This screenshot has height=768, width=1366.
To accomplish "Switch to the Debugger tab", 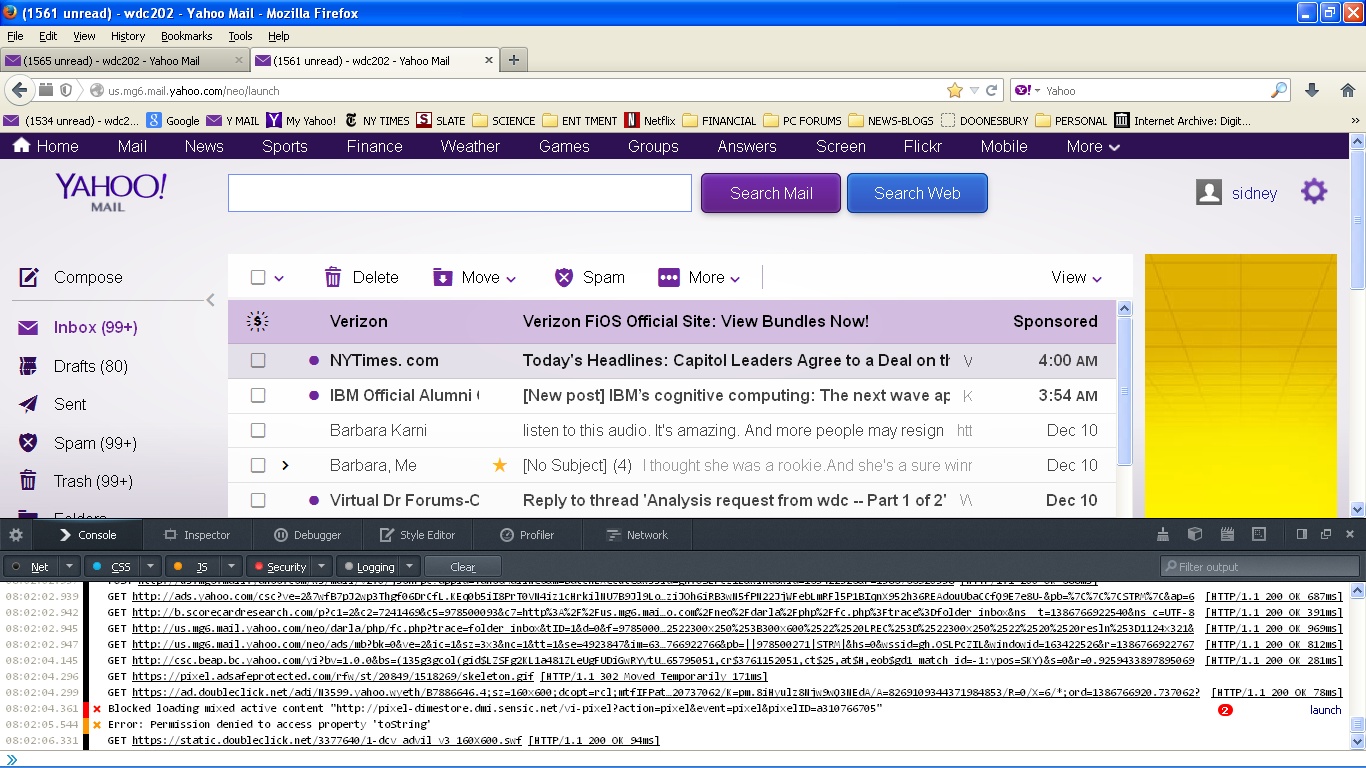I will [308, 535].
